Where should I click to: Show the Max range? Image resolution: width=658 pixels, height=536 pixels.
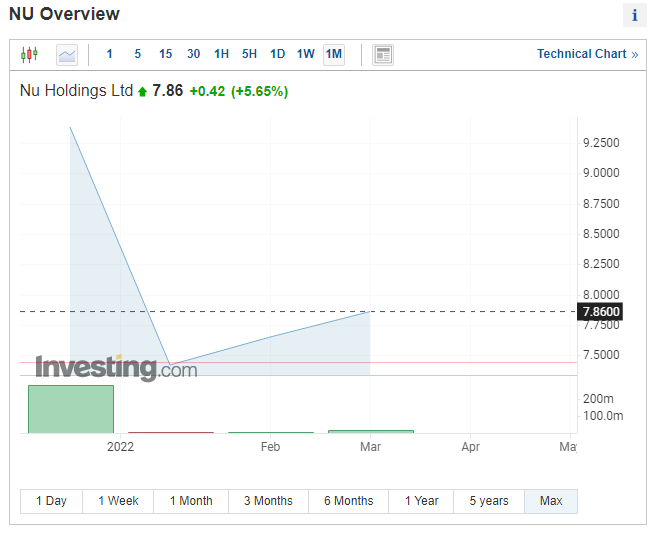click(551, 501)
